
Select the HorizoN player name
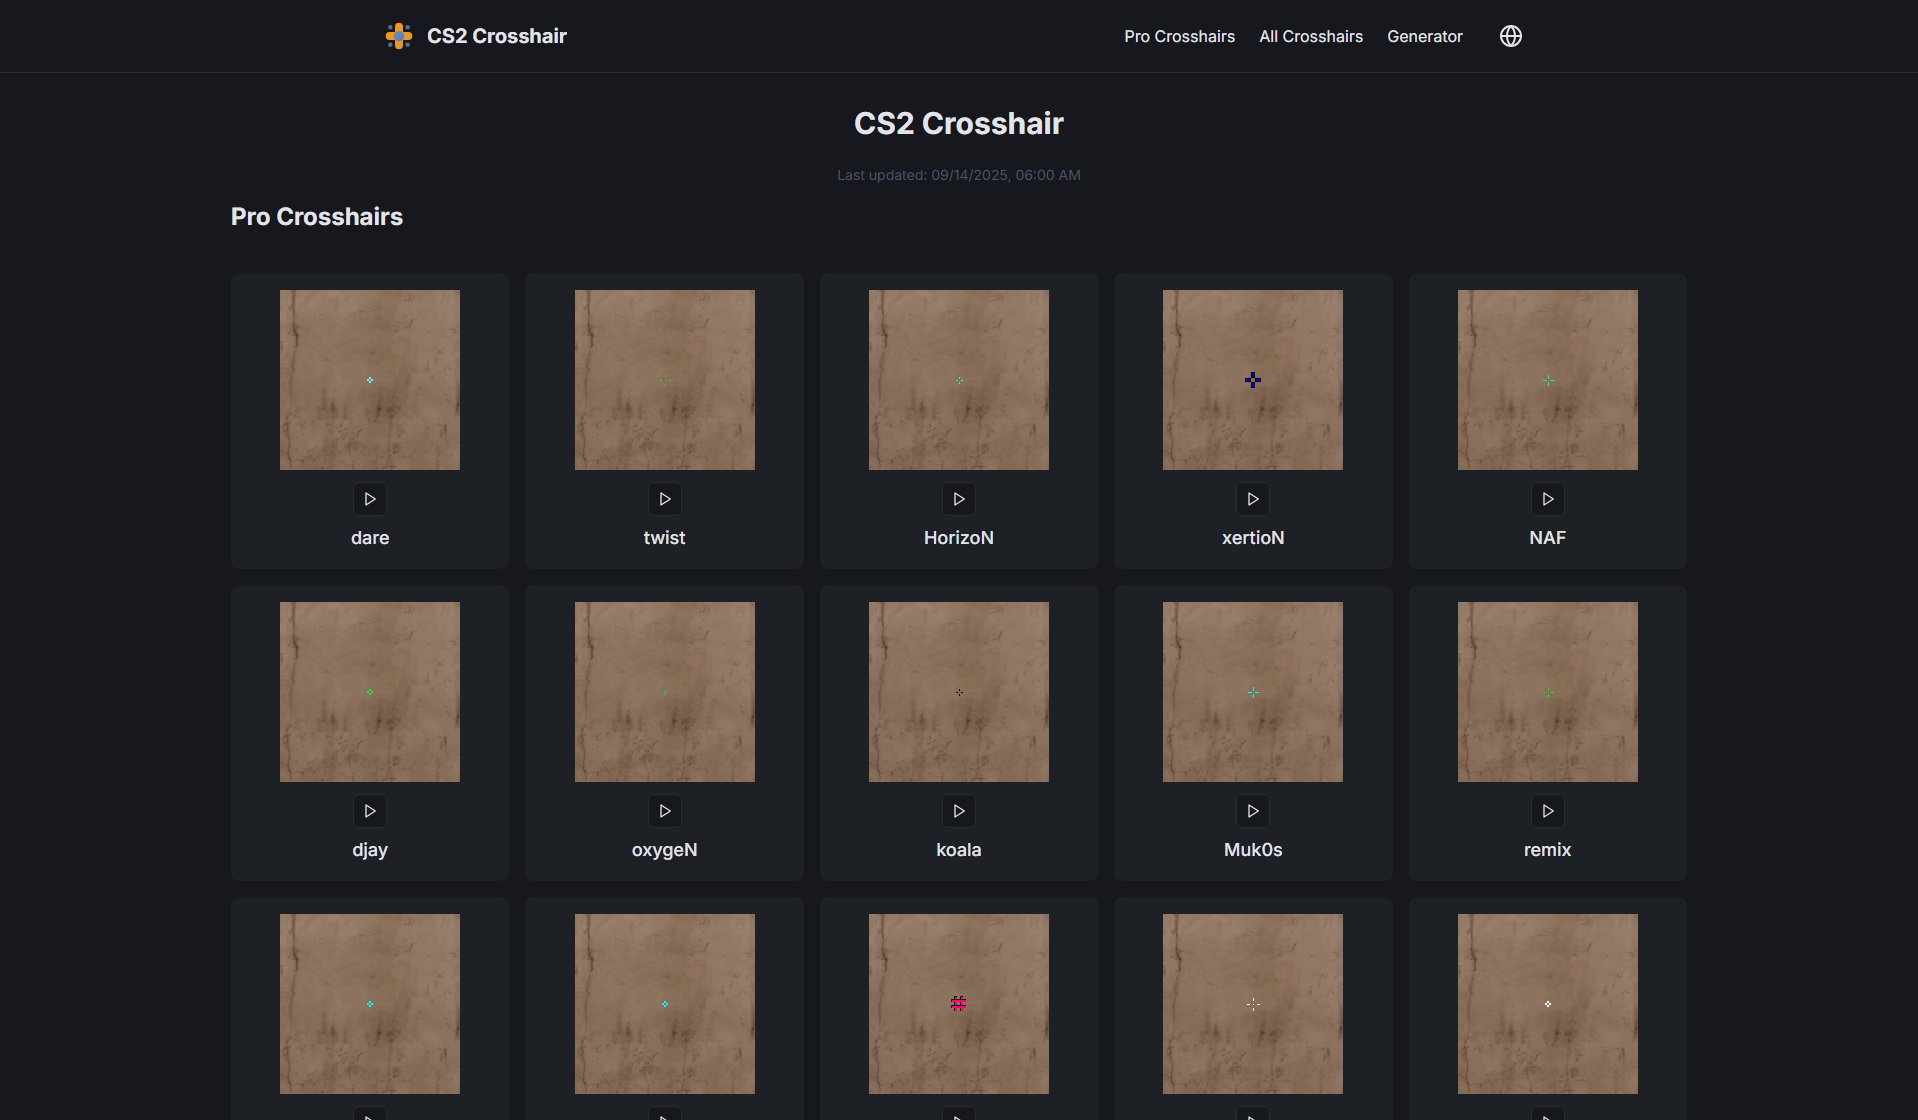(959, 538)
